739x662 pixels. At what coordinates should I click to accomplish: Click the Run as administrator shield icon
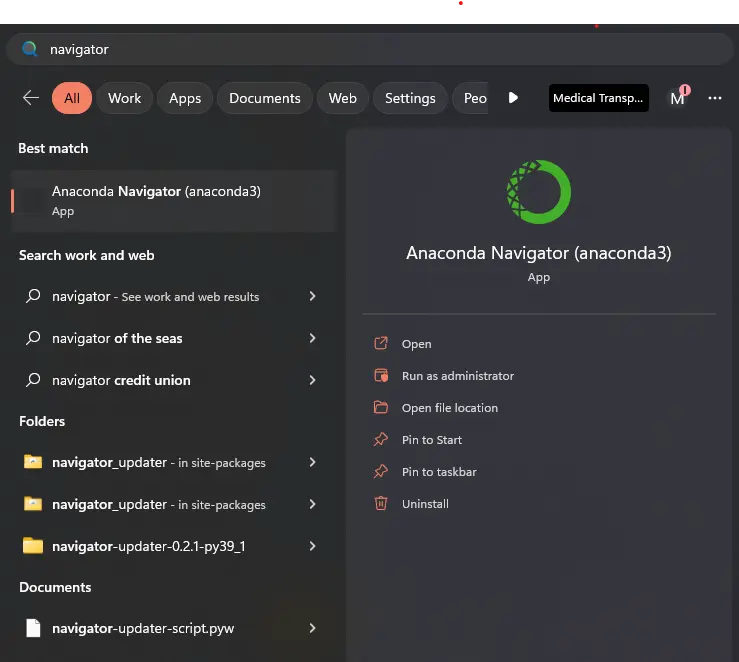[x=381, y=375]
